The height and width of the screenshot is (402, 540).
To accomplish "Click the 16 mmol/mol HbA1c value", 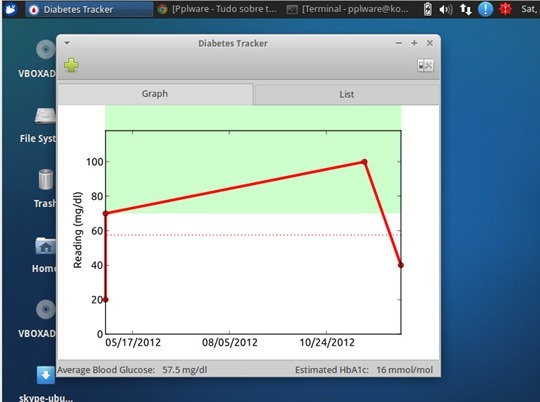I will 405,370.
